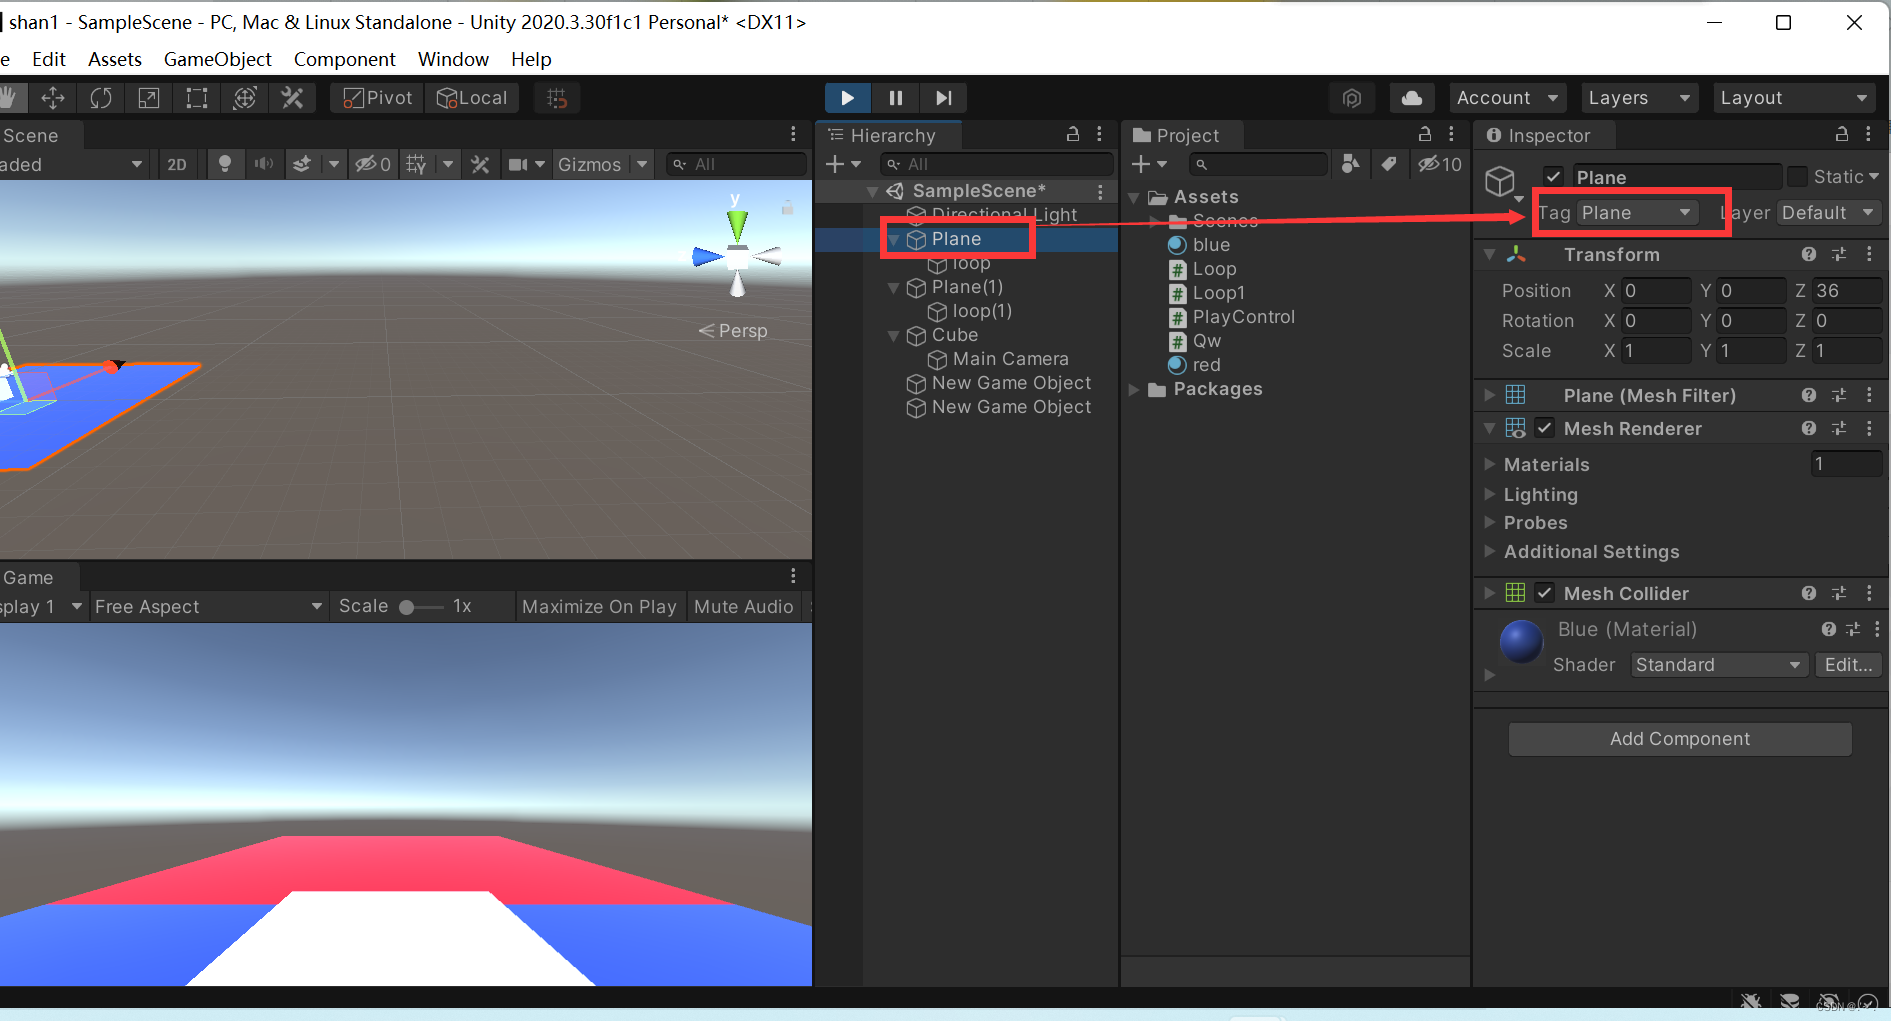Click the Blue material sphere preview

(x=1520, y=642)
